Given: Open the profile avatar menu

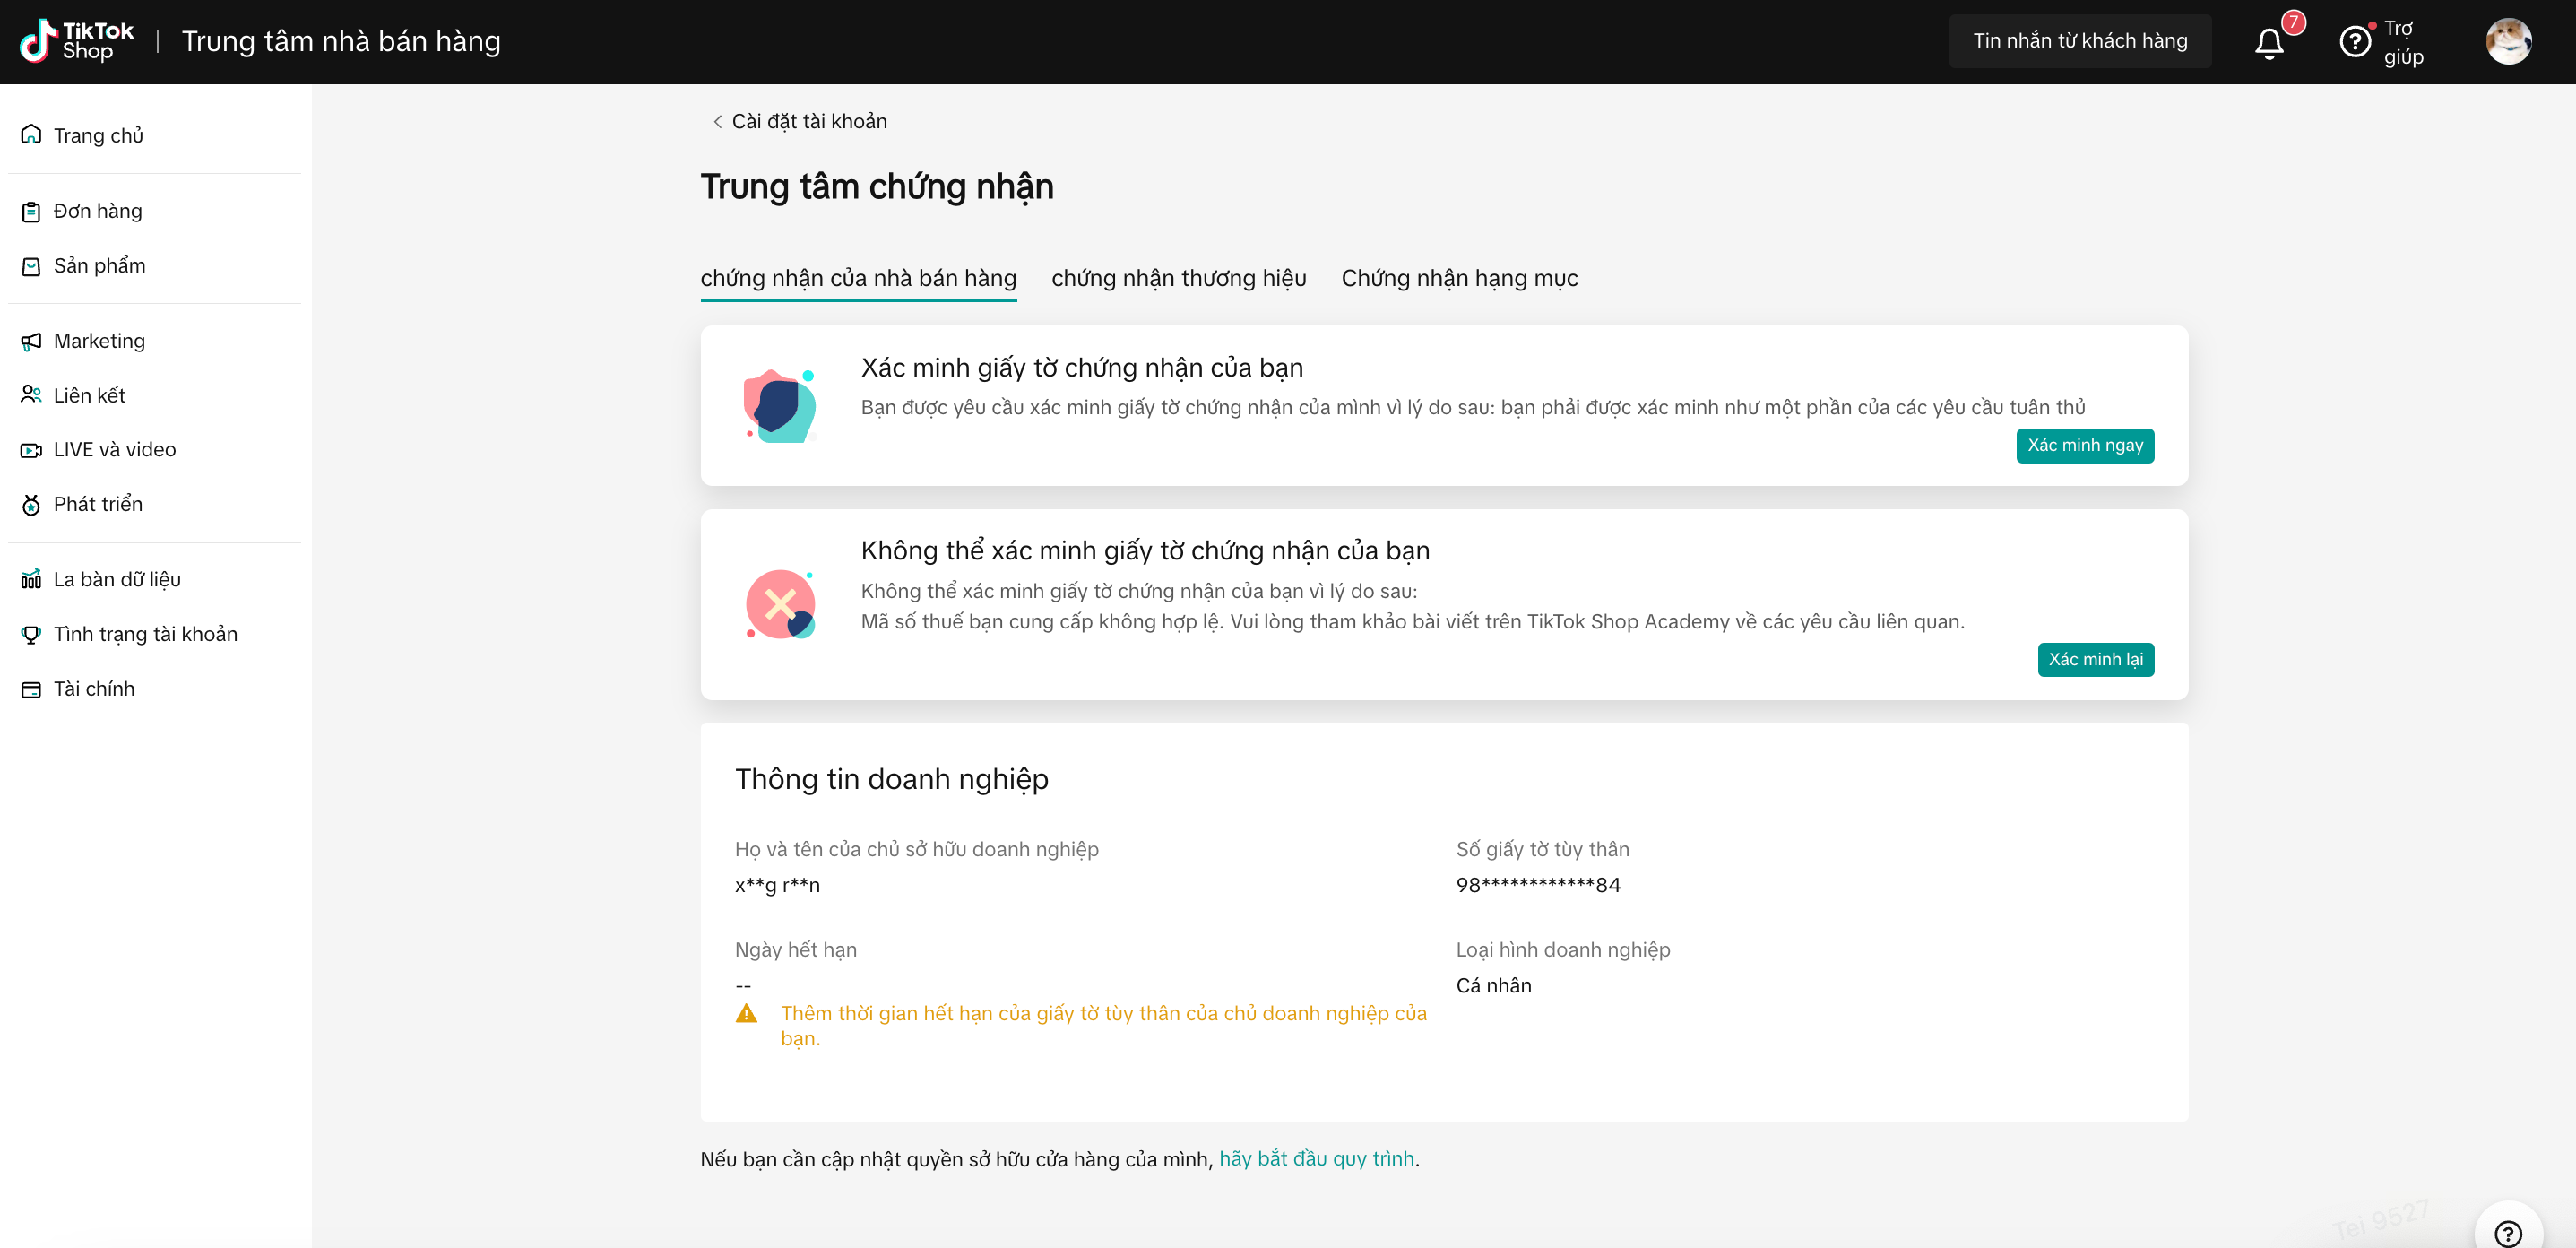Looking at the screenshot, I should pos(2508,42).
